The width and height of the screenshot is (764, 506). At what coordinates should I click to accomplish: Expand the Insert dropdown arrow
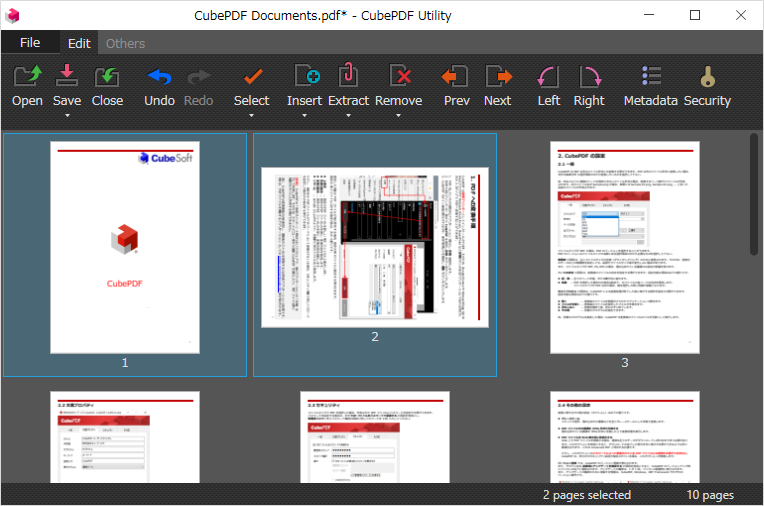coord(304,116)
